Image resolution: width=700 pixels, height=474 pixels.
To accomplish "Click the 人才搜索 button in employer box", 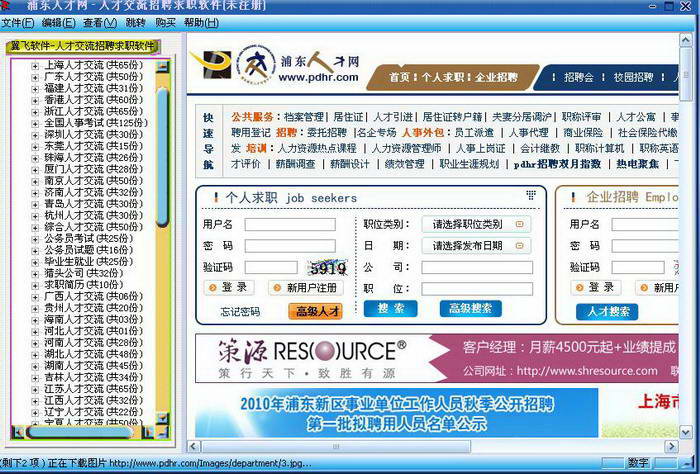I will click(607, 312).
